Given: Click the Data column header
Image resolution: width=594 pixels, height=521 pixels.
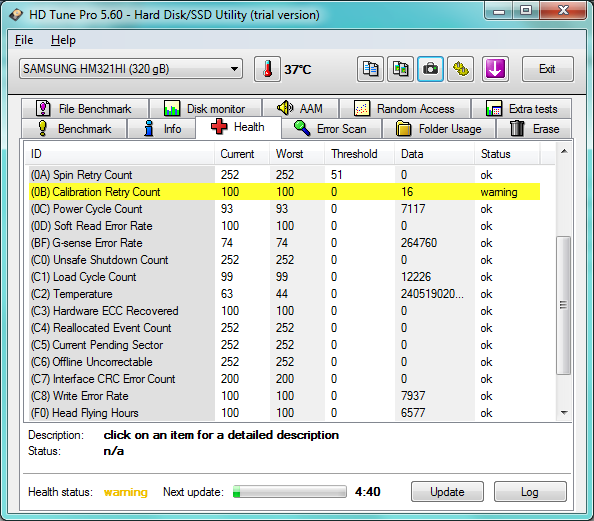Looking at the screenshot, I should pyautogui.click(x=435, y=154).
